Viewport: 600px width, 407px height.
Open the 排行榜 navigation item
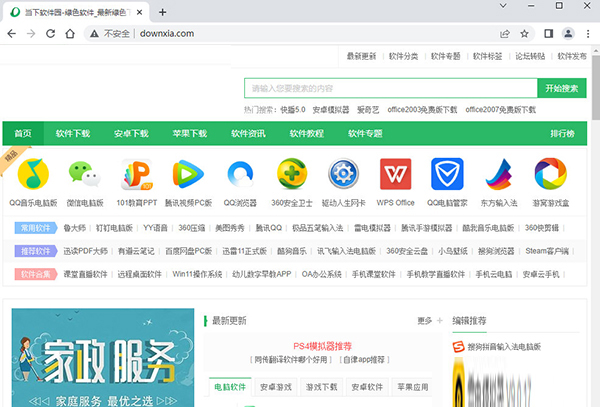[562, 133]
